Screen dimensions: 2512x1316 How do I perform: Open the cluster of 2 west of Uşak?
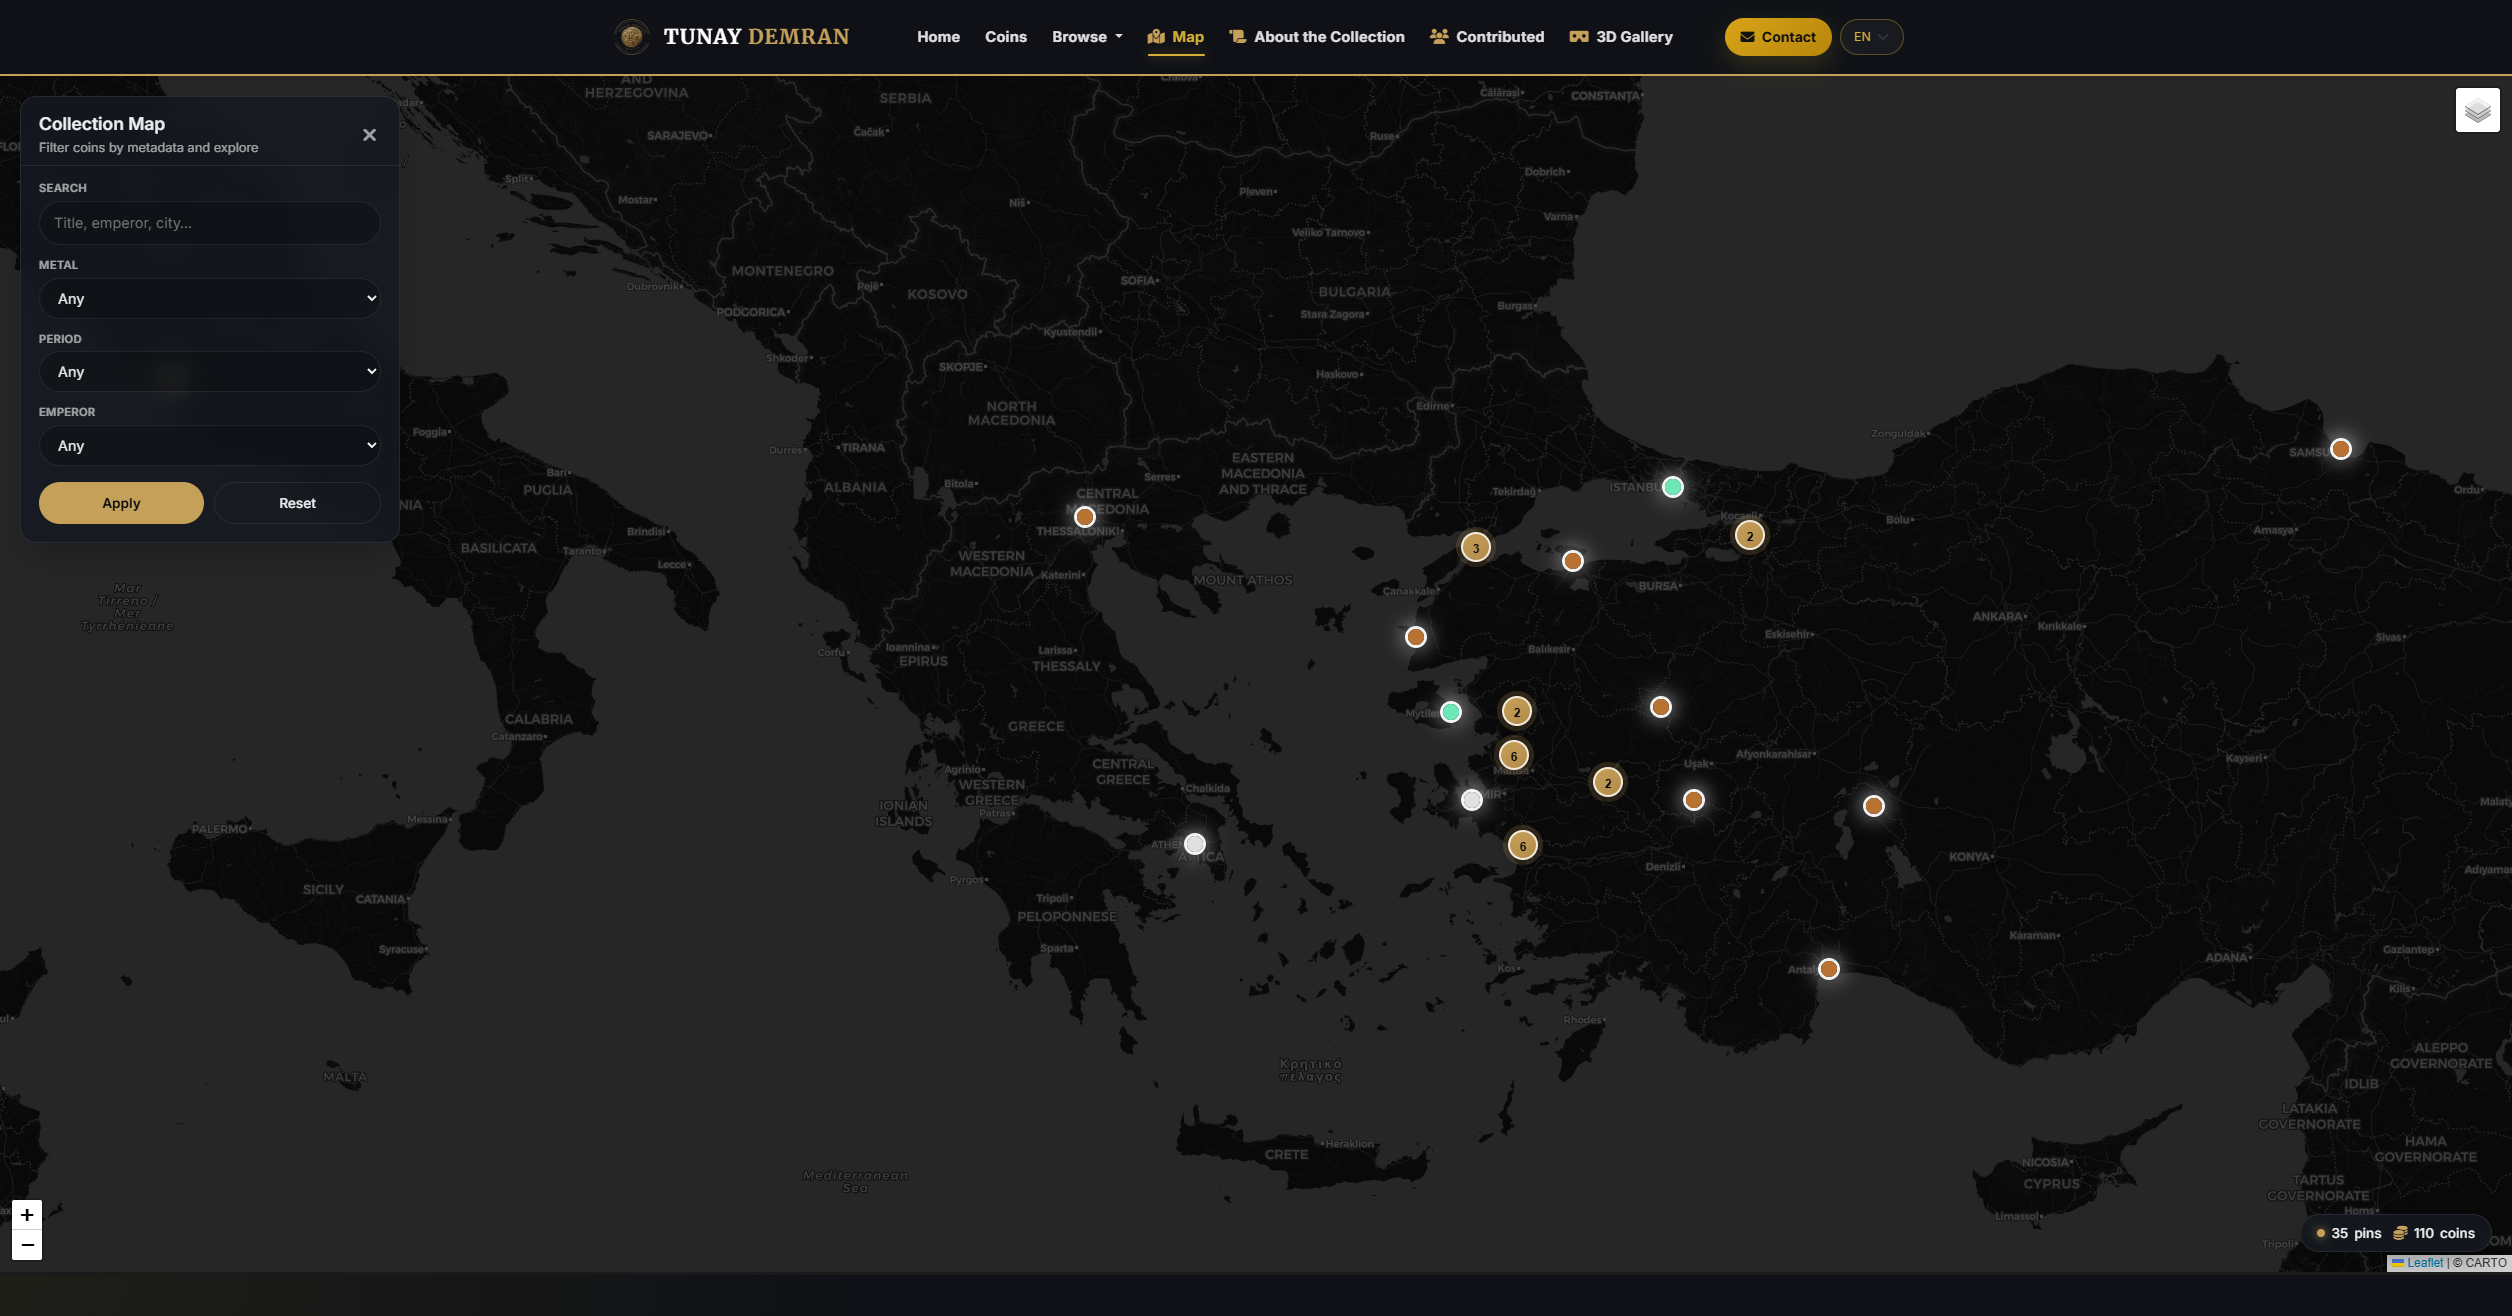click(x=1607, y=783)
